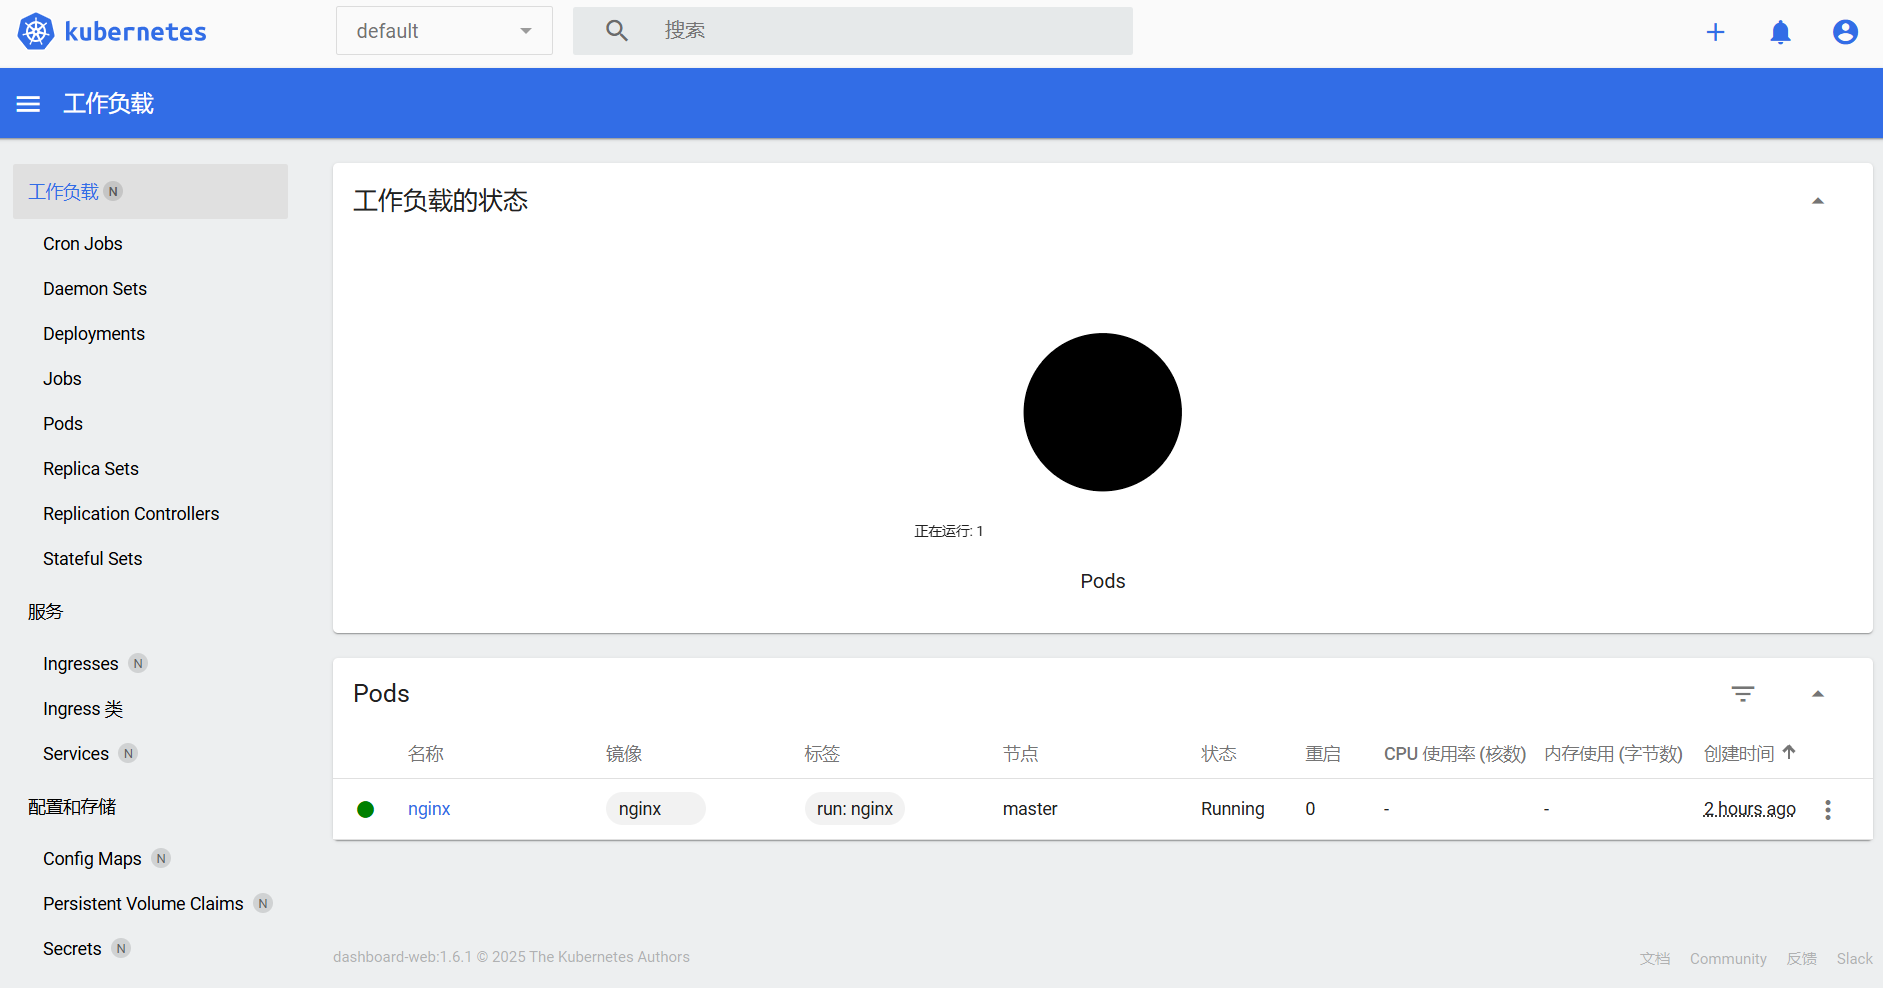Click the black Pods pie chart

tap(1102, 412)
